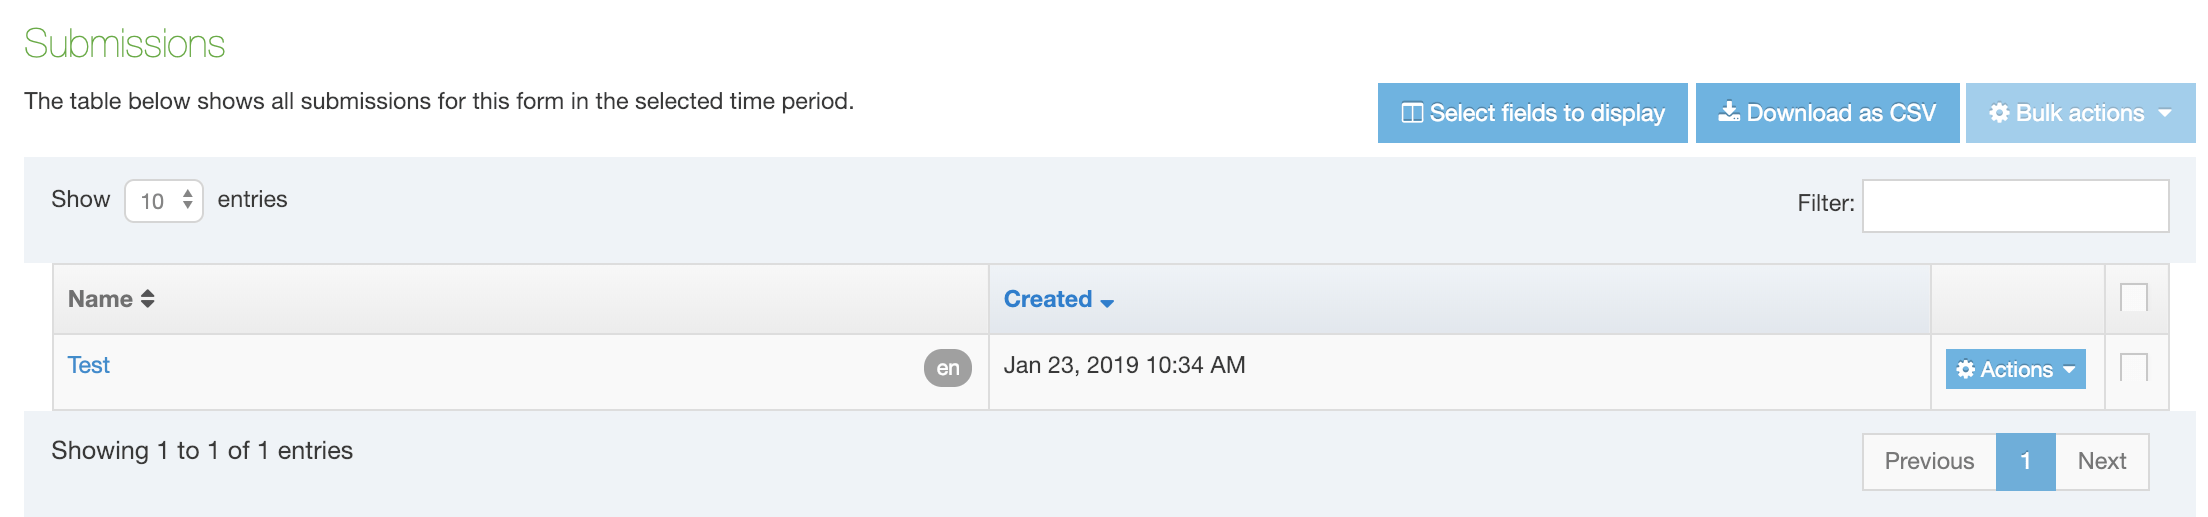This screenshot has height=517, width=2208.
Task: Open the Show entries count selector
Action: pos(164,201)
